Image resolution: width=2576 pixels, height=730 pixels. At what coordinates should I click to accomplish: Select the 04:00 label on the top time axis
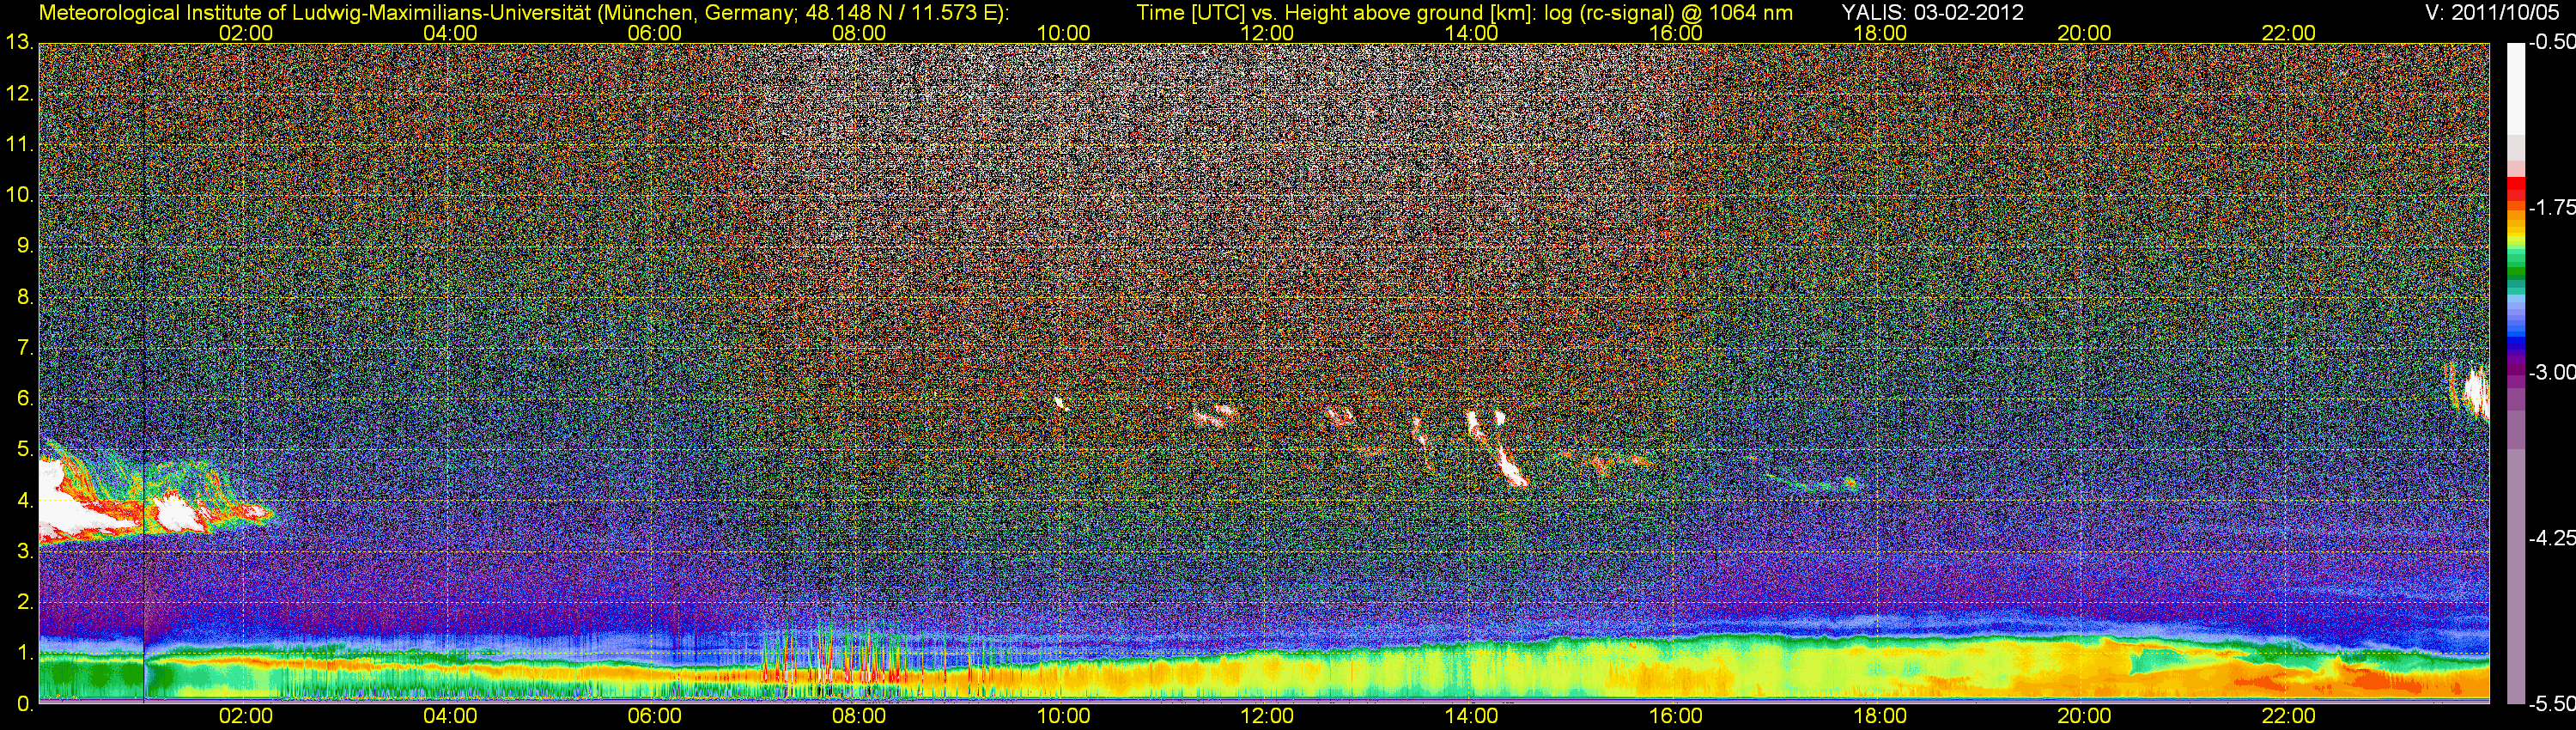[x=450, y=33]
